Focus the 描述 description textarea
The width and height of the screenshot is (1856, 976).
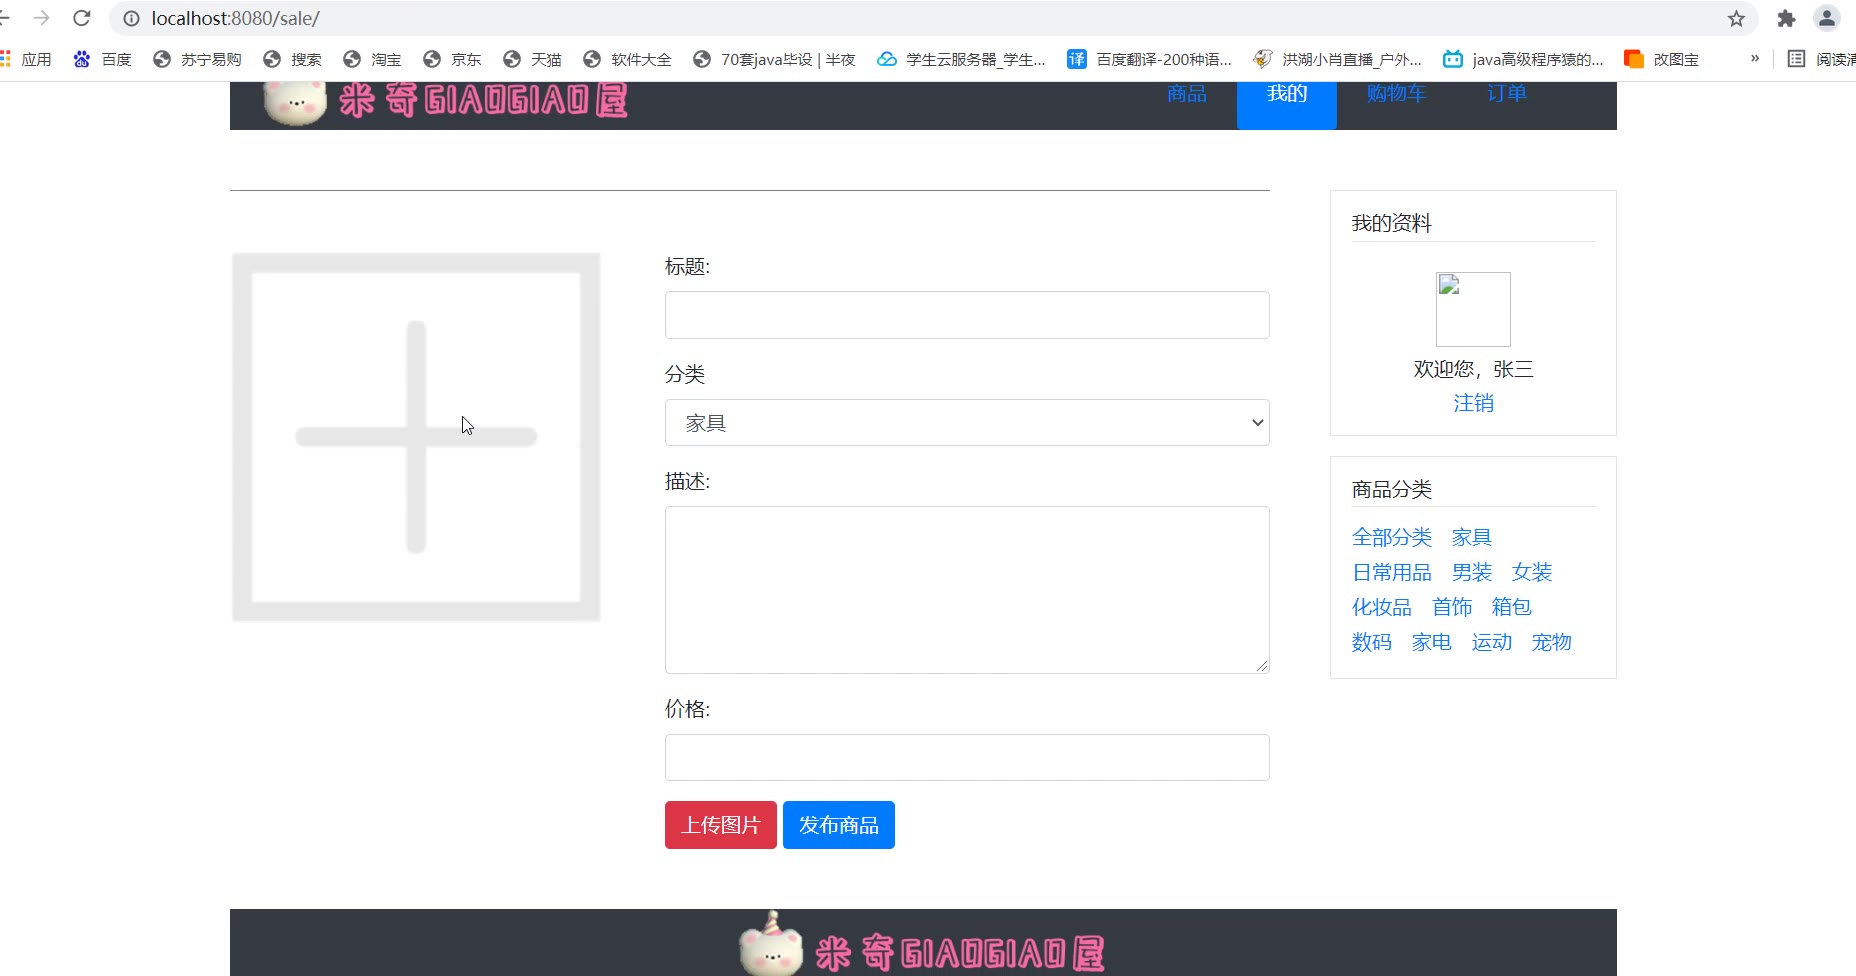pyautogui.click(x=967, y=590)
